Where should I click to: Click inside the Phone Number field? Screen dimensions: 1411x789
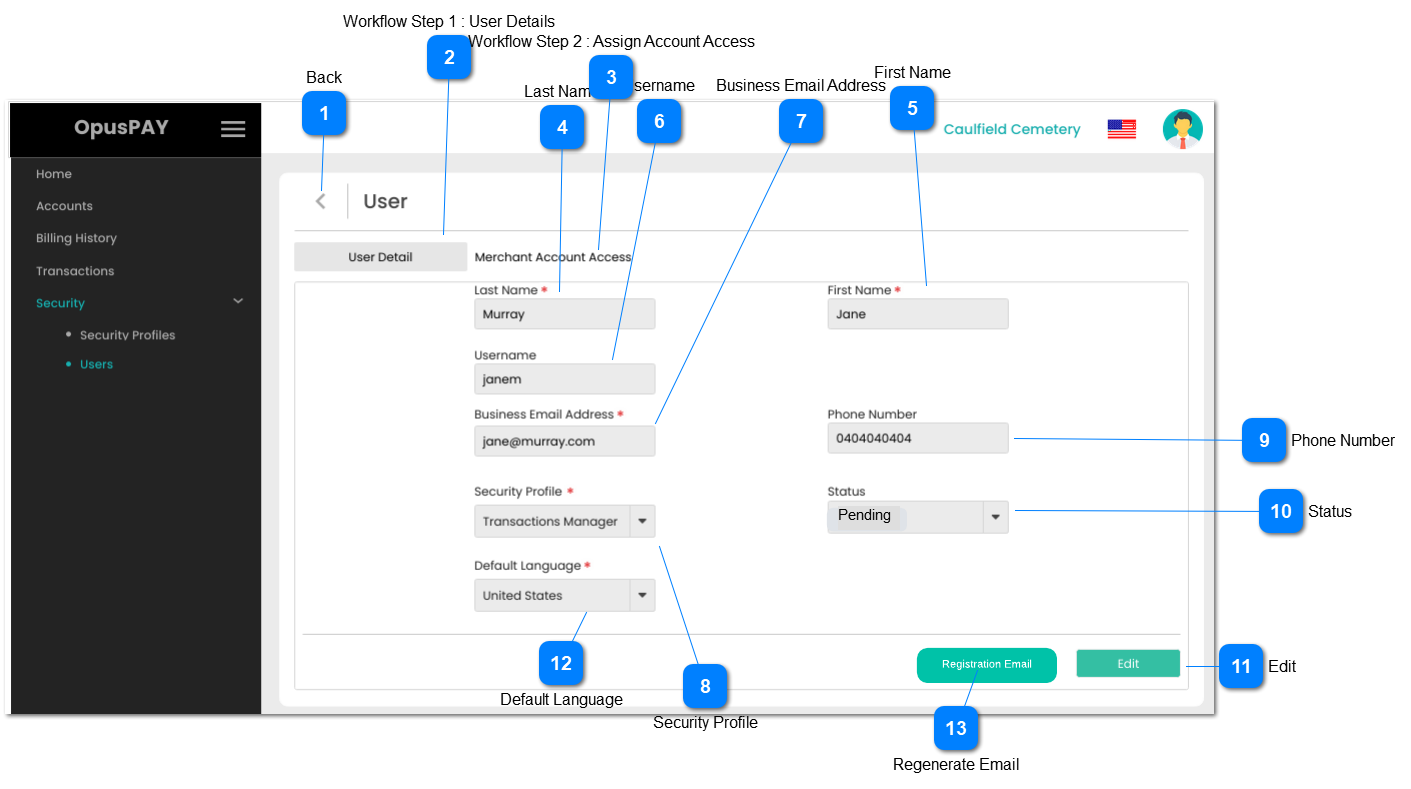click(x=917, y=438)
